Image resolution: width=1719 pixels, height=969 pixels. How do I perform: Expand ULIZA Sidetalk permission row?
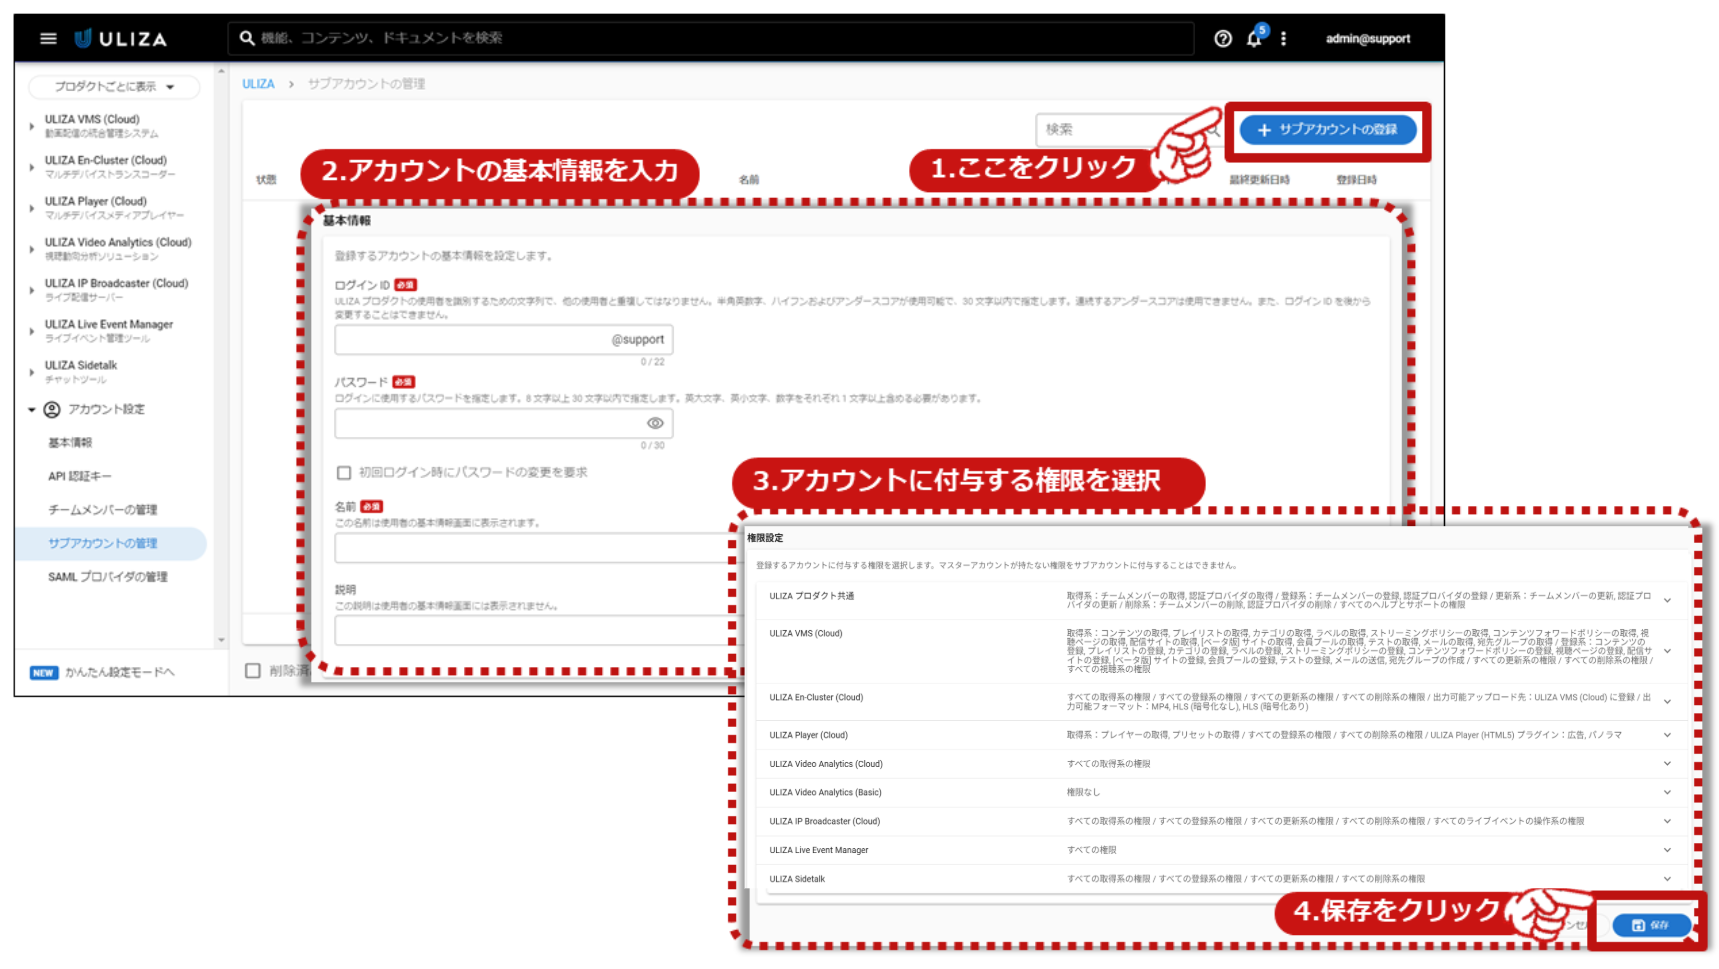(x=1667, y=879)
